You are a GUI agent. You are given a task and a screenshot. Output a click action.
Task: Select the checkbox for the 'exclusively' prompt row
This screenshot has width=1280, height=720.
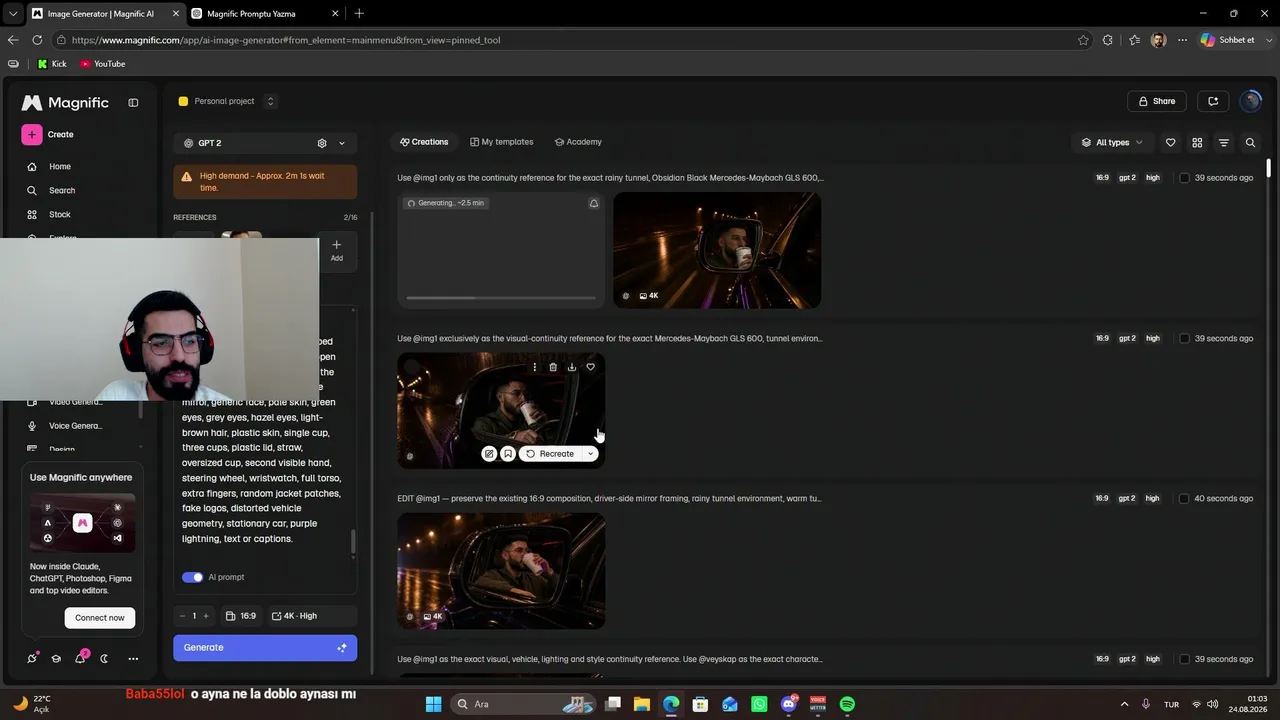1184,338
